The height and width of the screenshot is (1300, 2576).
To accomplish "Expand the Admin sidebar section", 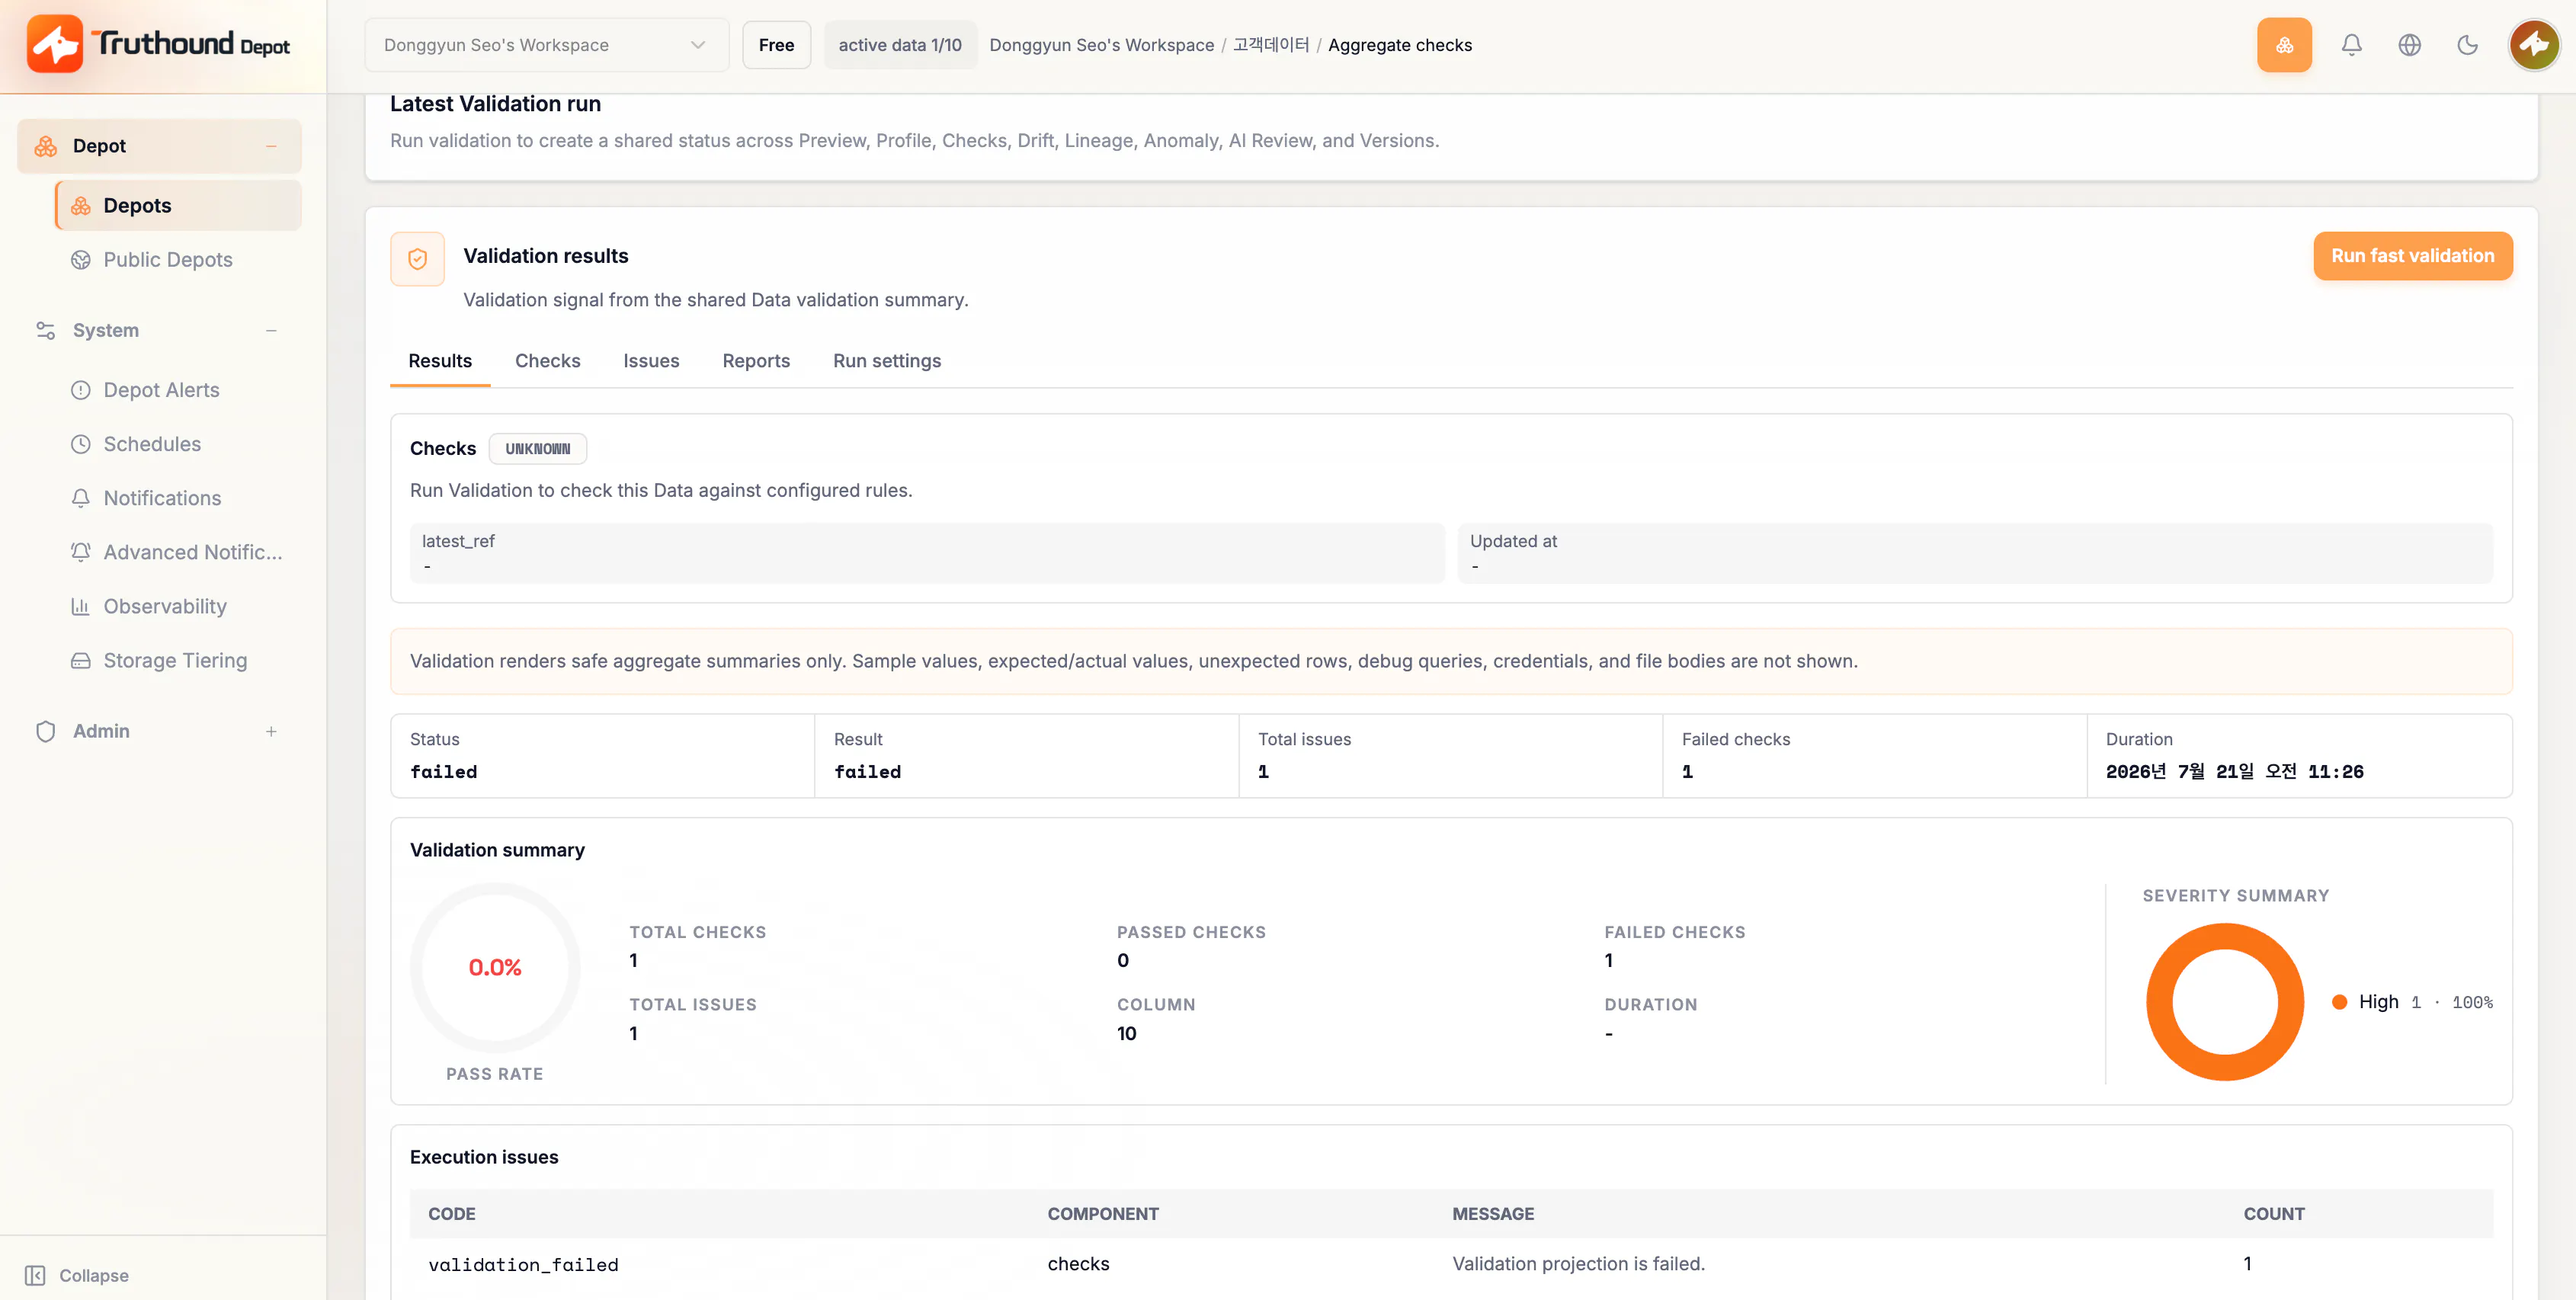I will [x=271, y=731].
